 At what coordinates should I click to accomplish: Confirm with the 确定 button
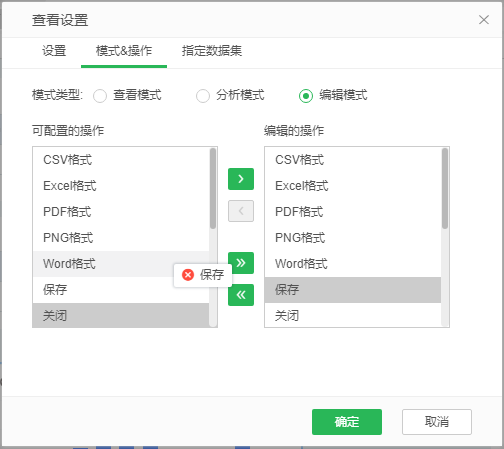pos(347,422)
